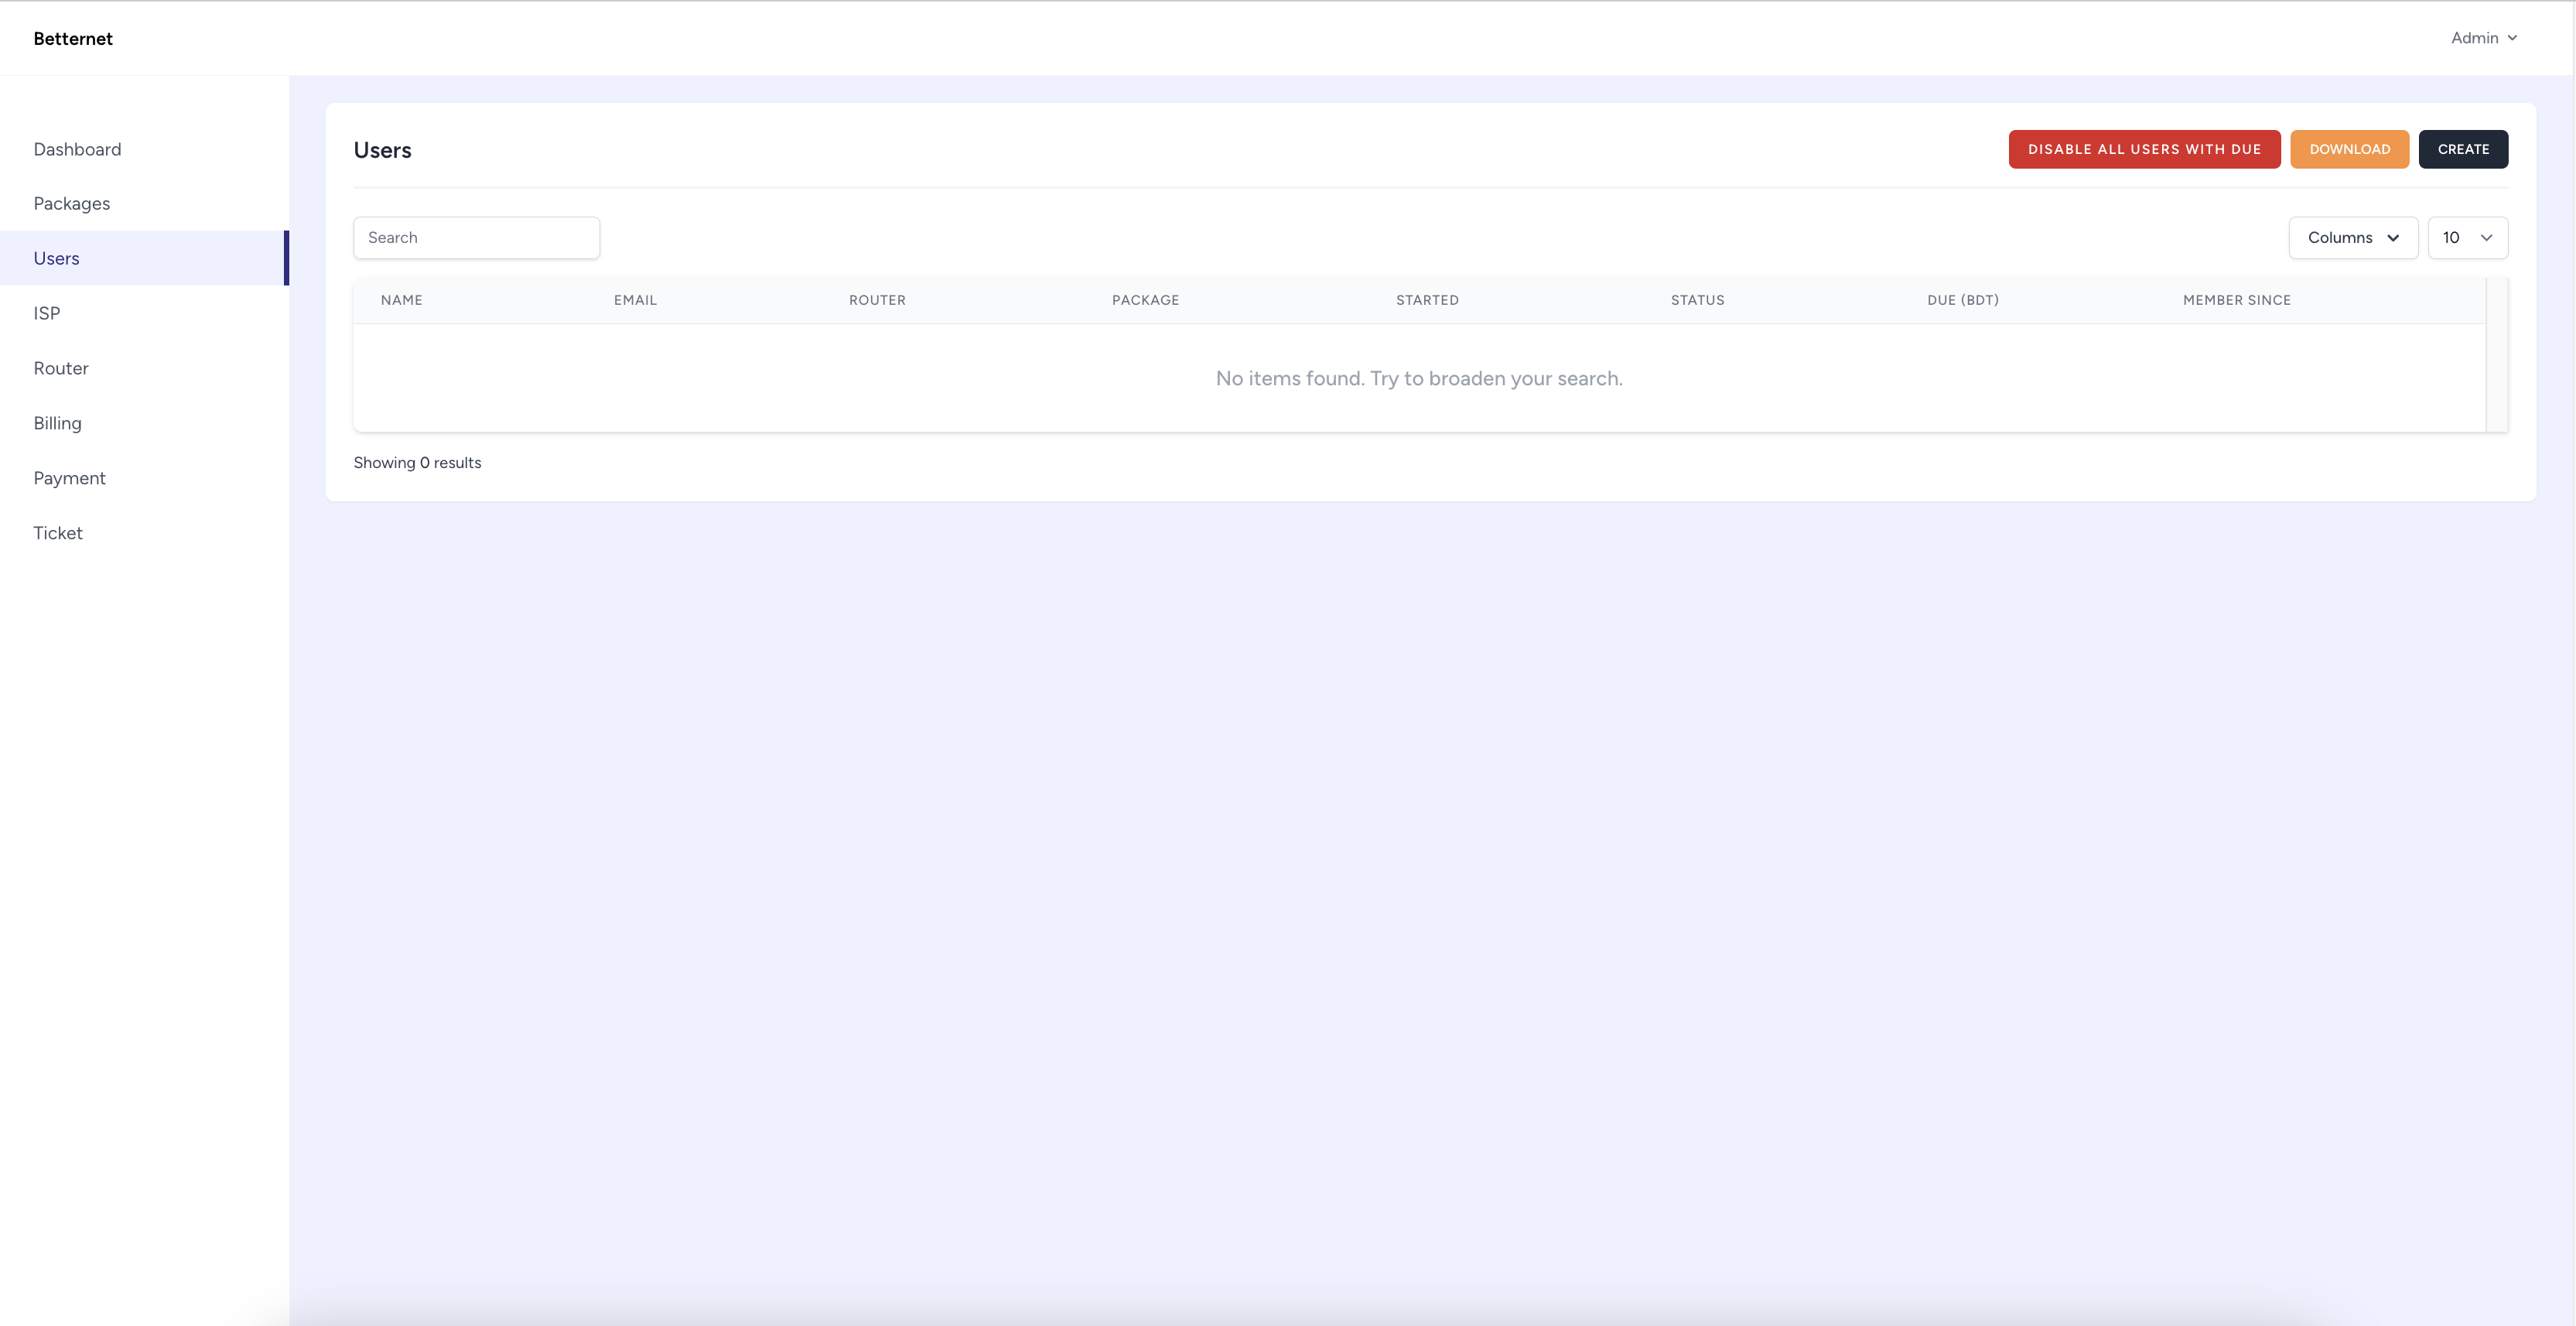This screenshot has width=2576, height=1326.
Task: Sort by the NAME column header
Action: pyautogui.click(x=402, y=300)
